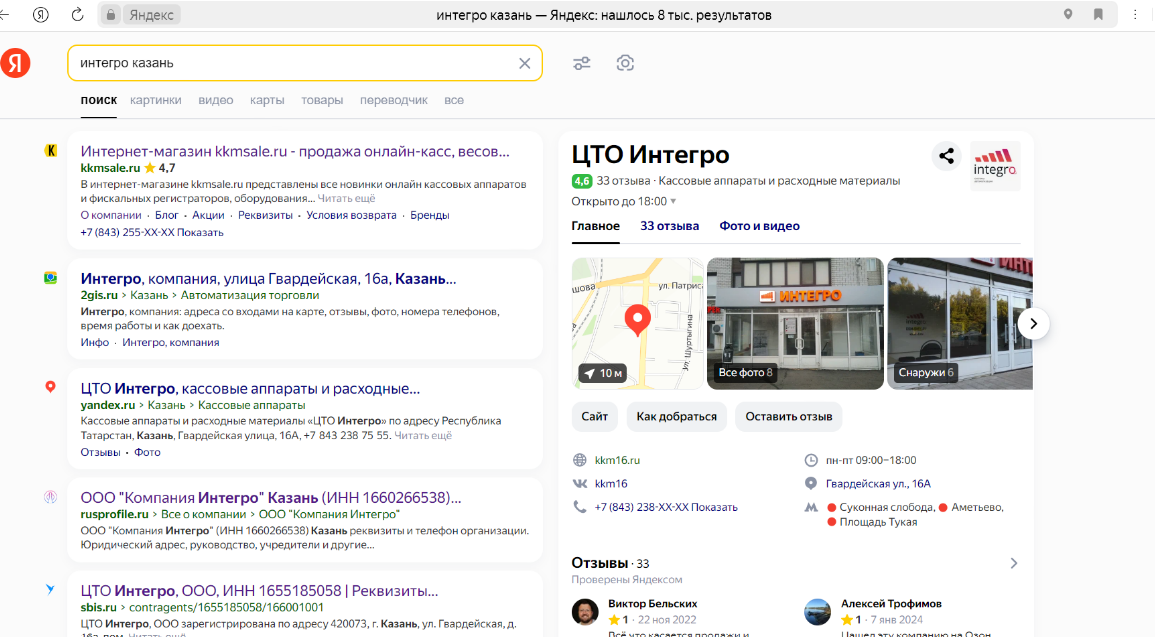Clear the search query with X icon

click(x=524, y=63)
